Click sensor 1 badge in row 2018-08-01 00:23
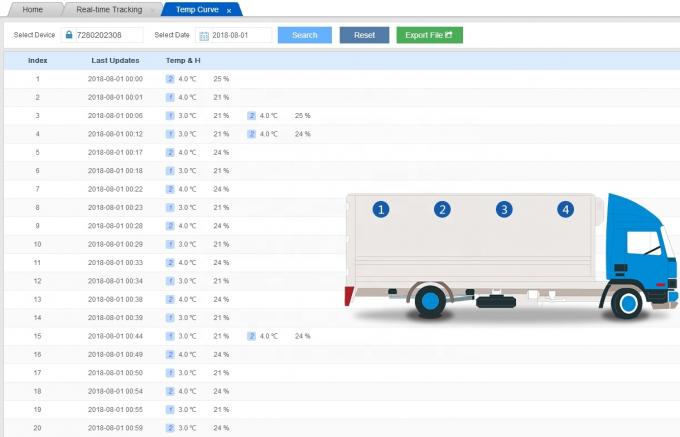 (x=170, y=207)
